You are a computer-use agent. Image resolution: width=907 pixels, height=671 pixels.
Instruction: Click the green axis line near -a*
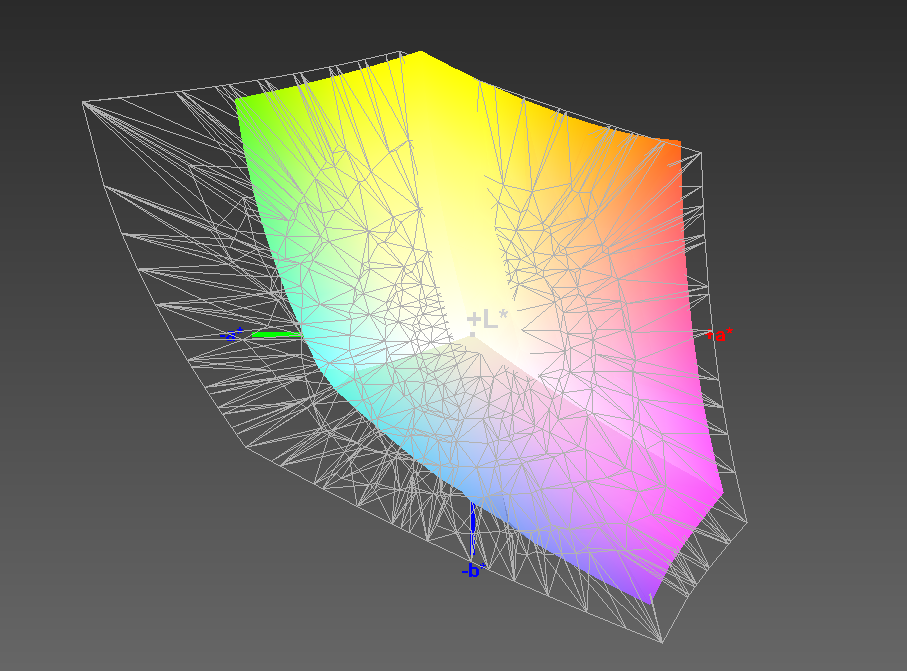[x=276, y=334]
